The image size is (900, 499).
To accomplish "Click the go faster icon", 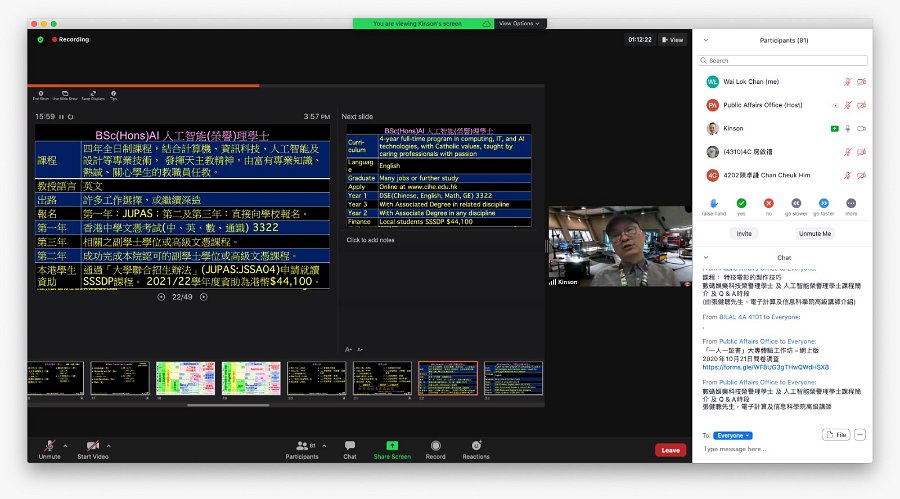I will (824, 203).
